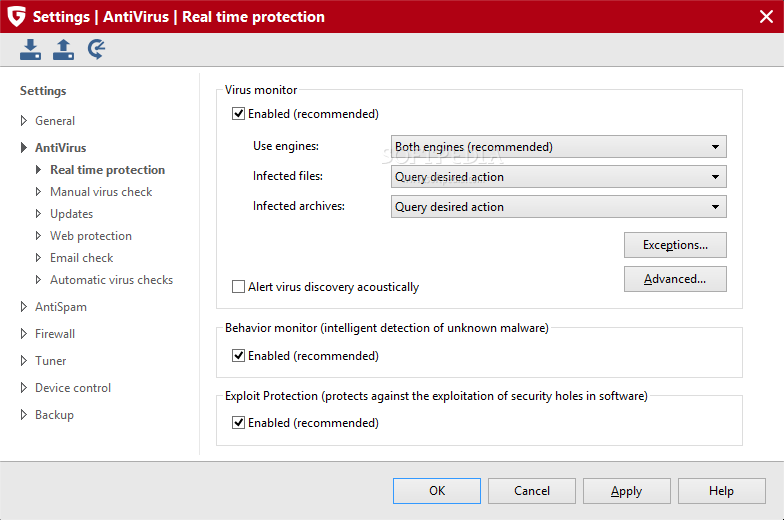The width and height of the screenshot is (784, 520).
Task: Confirm settings with OK button
Action: [x=437, y=491]
